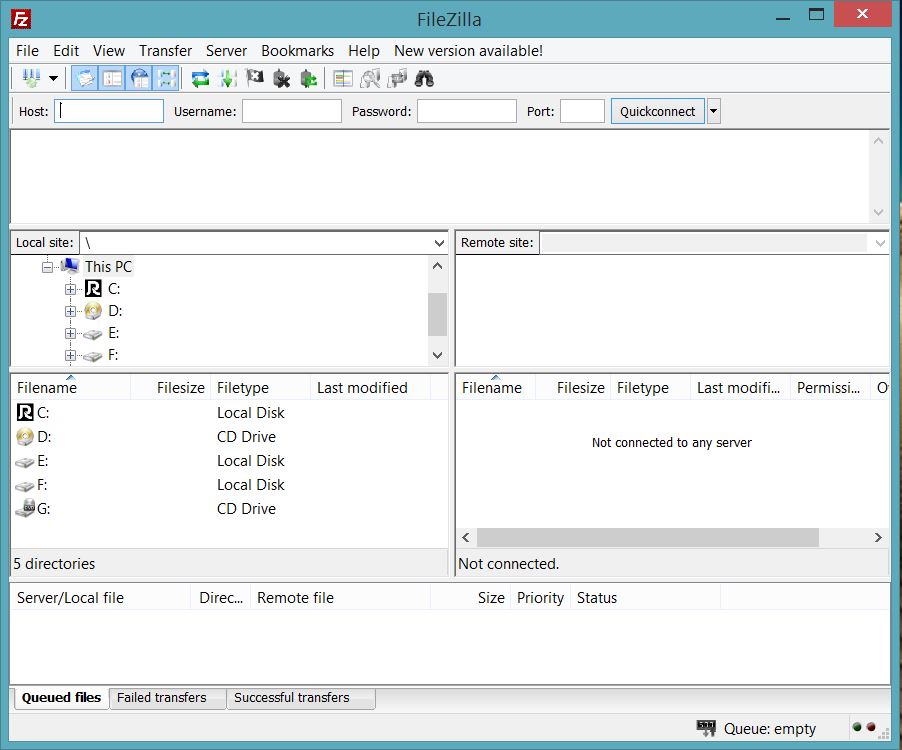
Task: Open the Server menu
Action: point(226,51)
